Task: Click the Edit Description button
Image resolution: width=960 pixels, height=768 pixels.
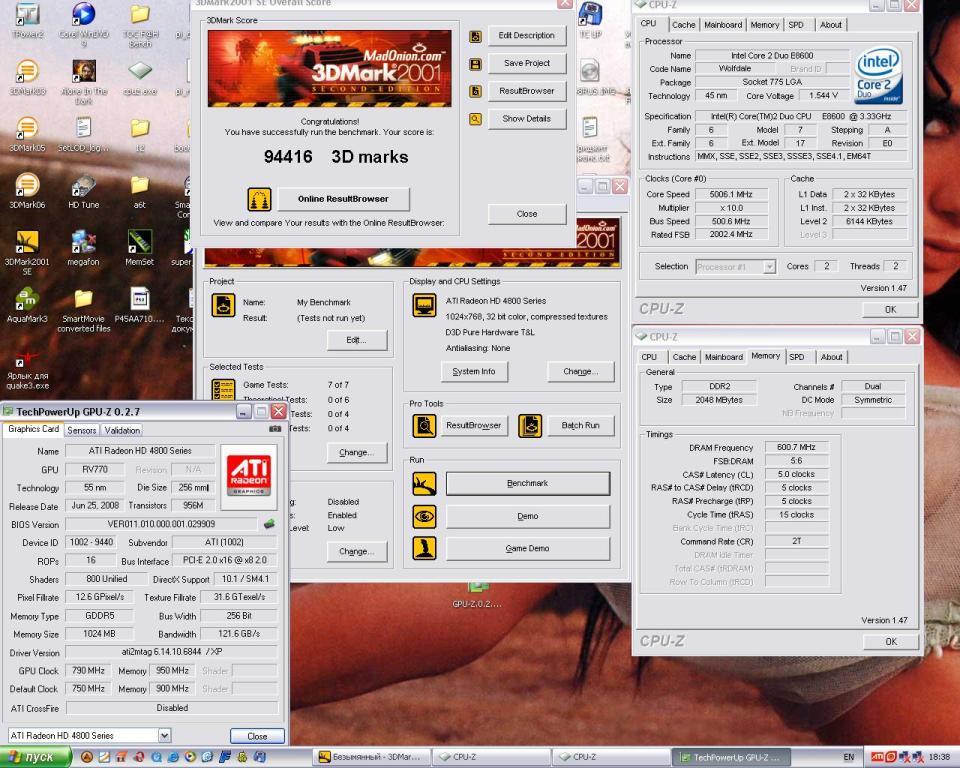Action: click(x=527, y=36)
